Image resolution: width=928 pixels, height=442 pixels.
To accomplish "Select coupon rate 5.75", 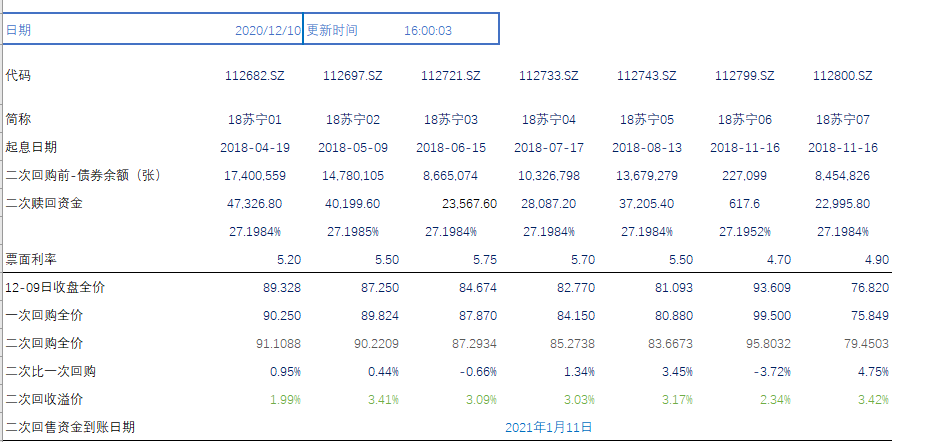I will [x=485, y=259].
